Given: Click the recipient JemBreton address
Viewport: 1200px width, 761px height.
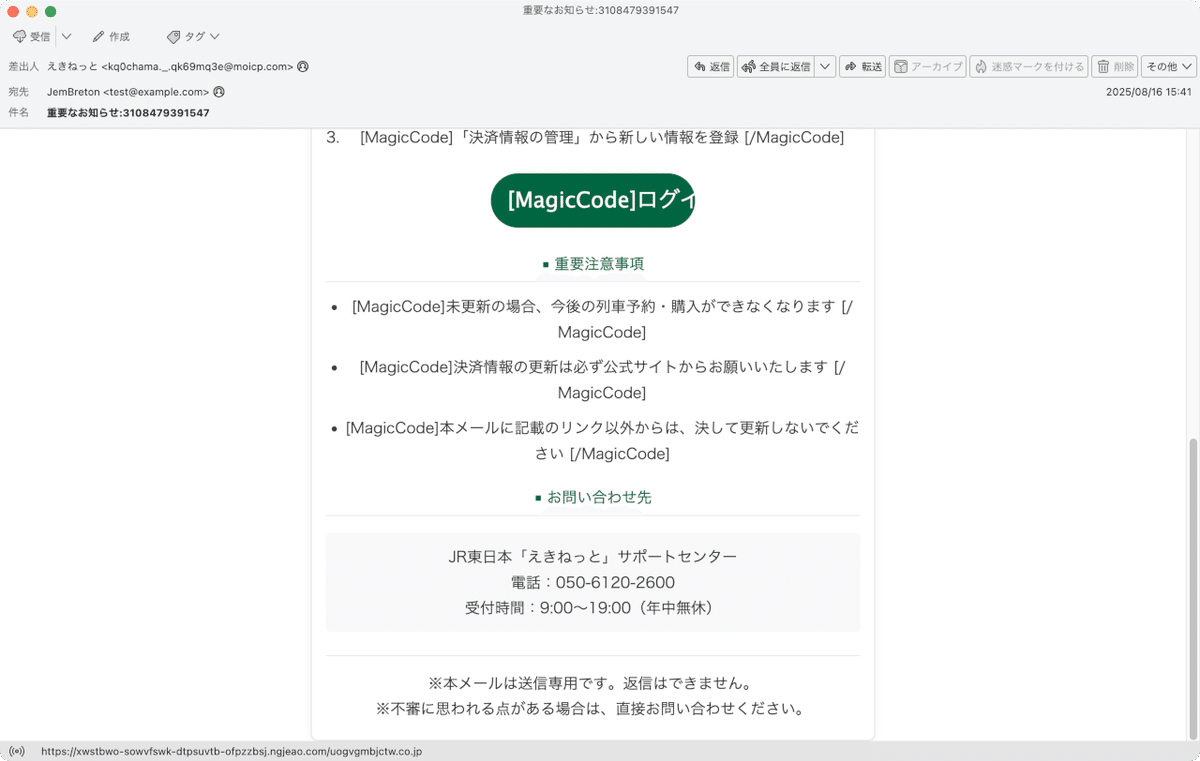Looking at the screenshot, I should [x=128, y=92].
